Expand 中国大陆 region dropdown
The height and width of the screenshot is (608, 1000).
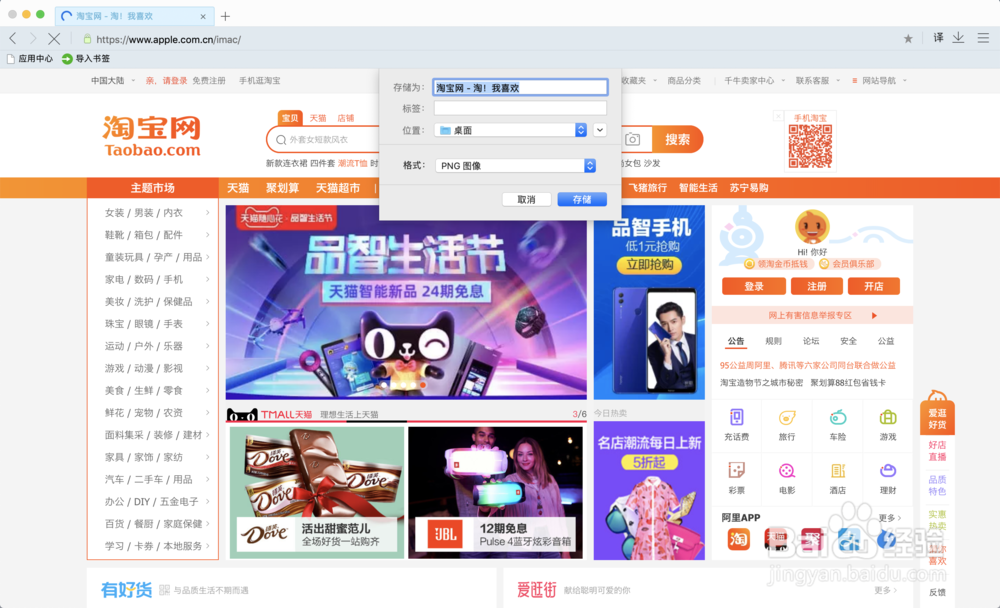click(113, 81)
